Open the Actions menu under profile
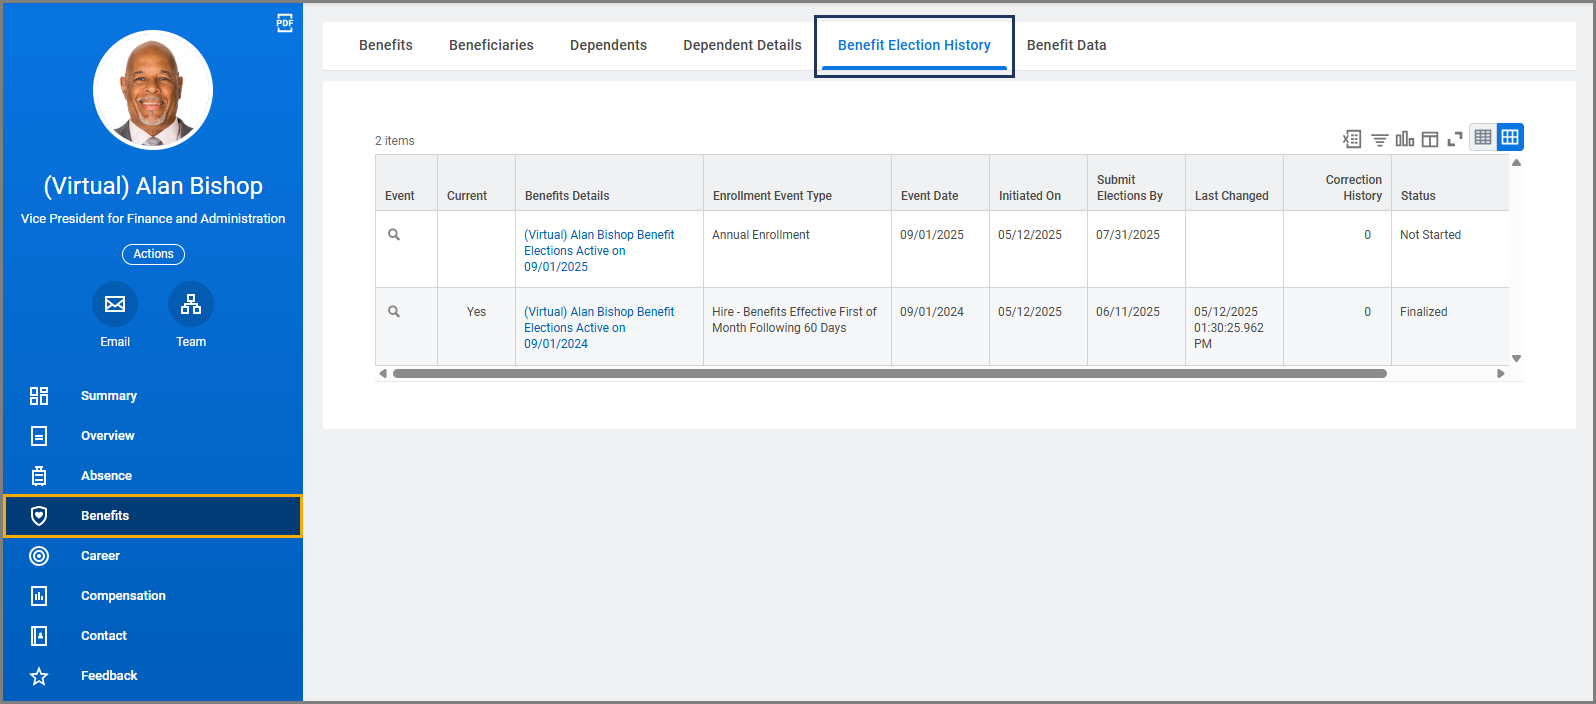The height and width of the screenshot is (704, 1596). click(x=153, y=254)
